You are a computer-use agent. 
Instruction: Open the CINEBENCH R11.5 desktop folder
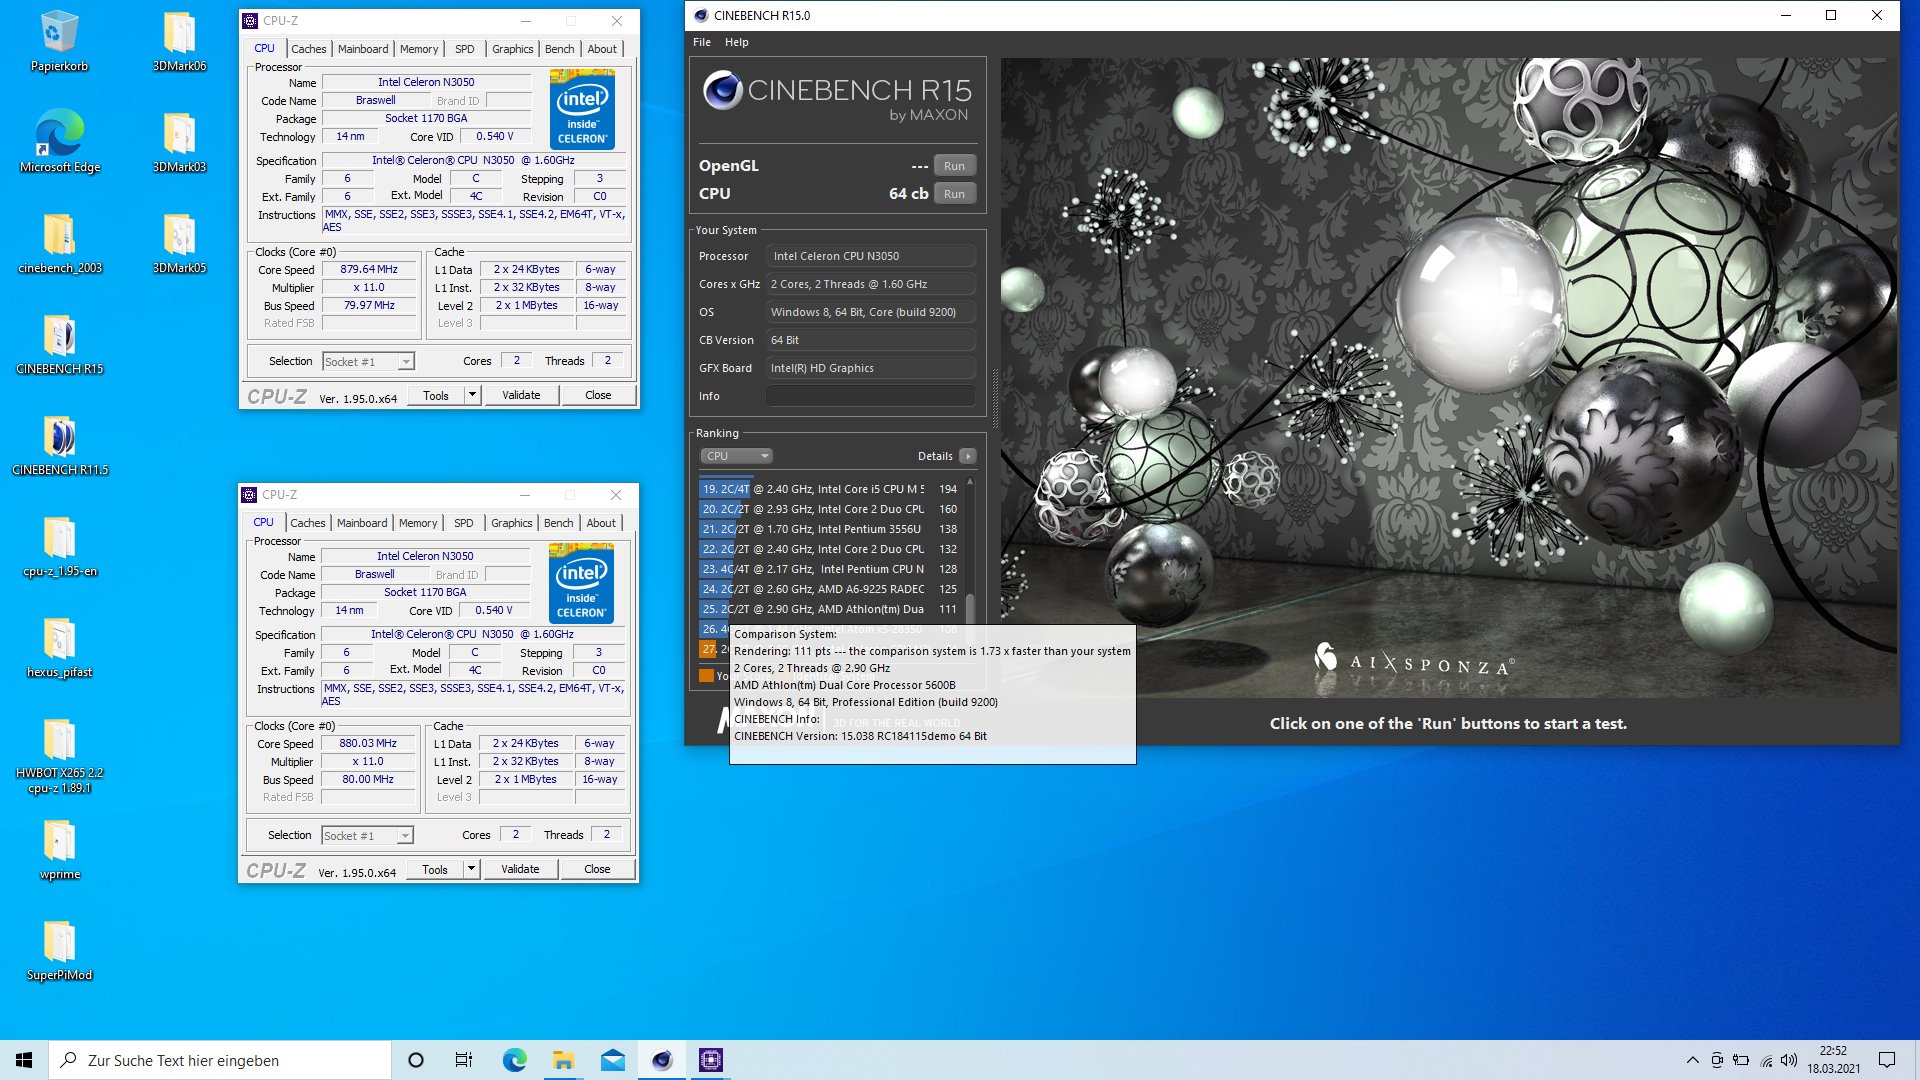(59, 445)
